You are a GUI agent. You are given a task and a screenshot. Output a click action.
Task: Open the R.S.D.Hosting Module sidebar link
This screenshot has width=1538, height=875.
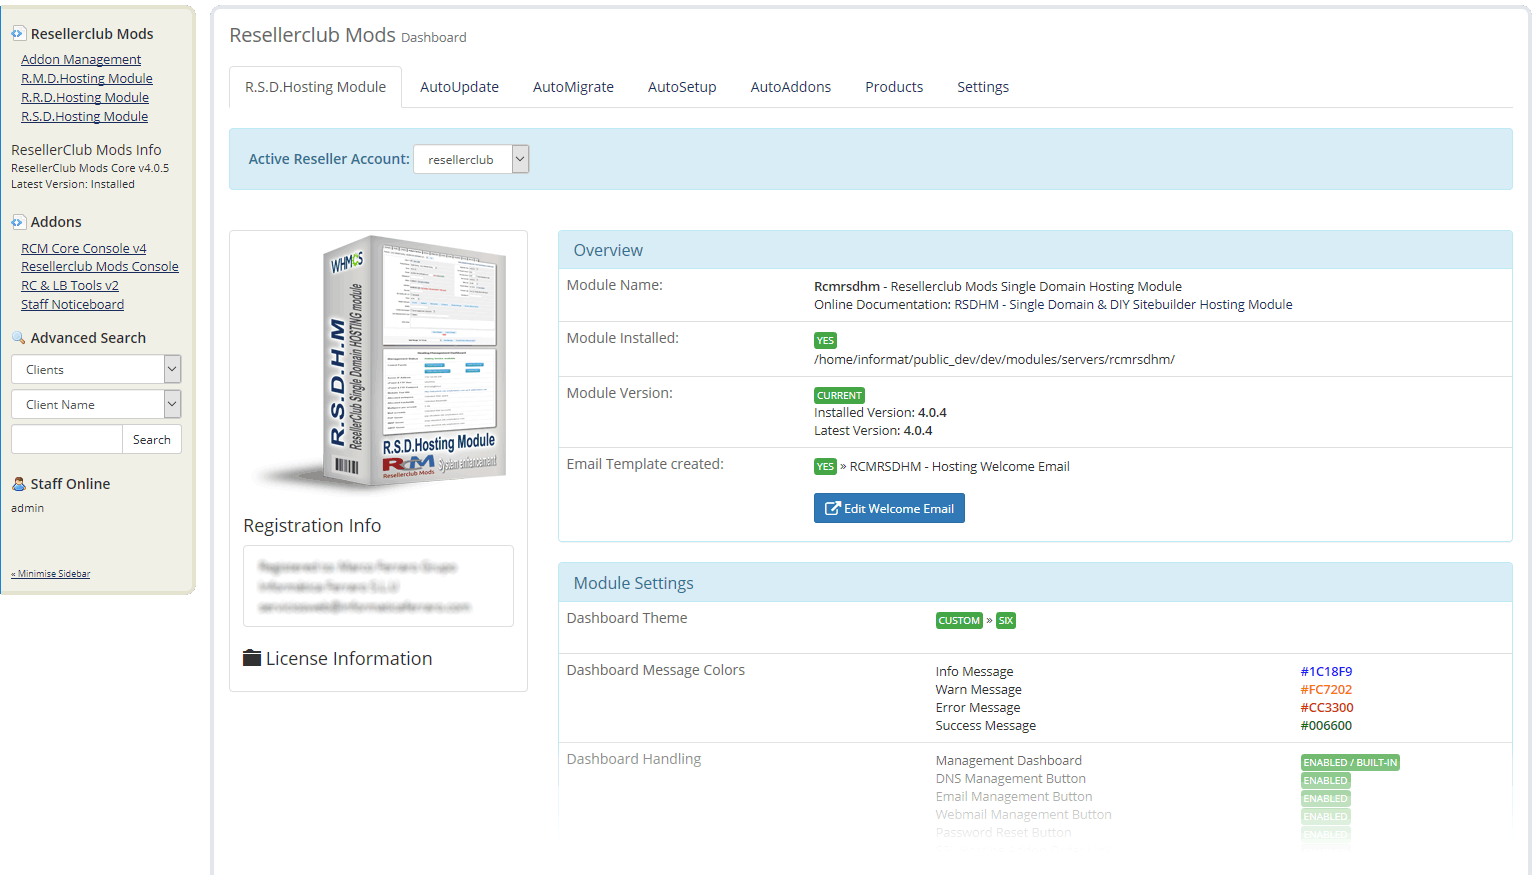coord(84,117)
